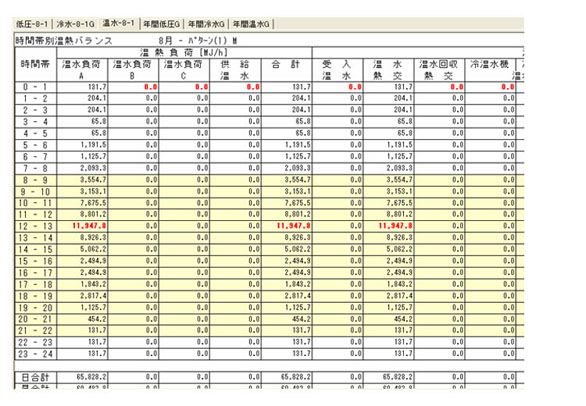Viewport: 586px width, 406px height.
Task: Select the 温水負荷 A column header
Action: point(82,70)
